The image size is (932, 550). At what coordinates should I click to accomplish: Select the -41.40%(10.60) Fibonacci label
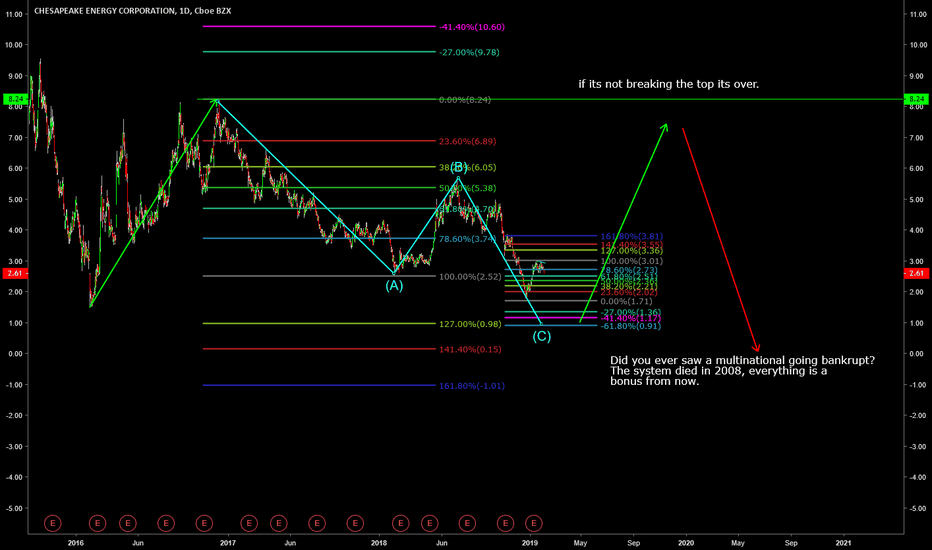click(x=472, y=27)
